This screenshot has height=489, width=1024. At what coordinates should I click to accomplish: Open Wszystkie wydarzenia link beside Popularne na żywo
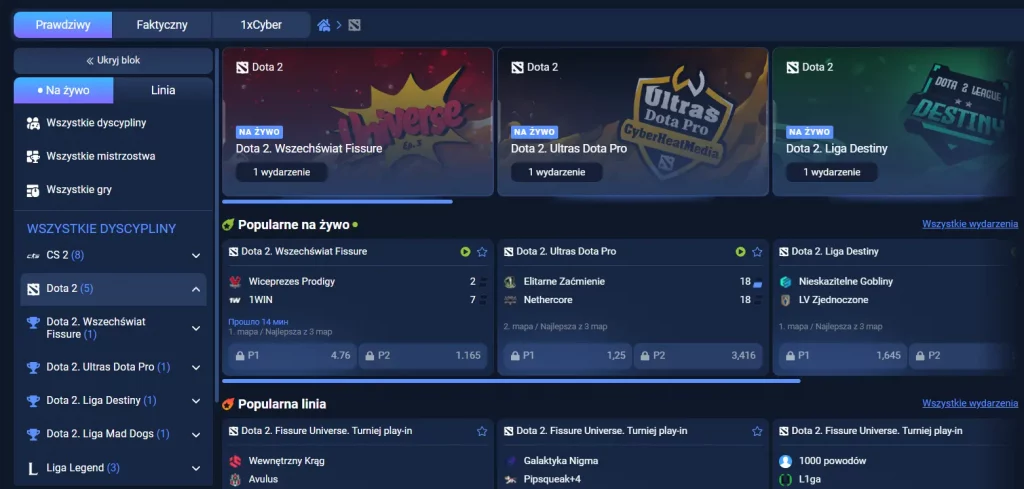tap(970, 224)
